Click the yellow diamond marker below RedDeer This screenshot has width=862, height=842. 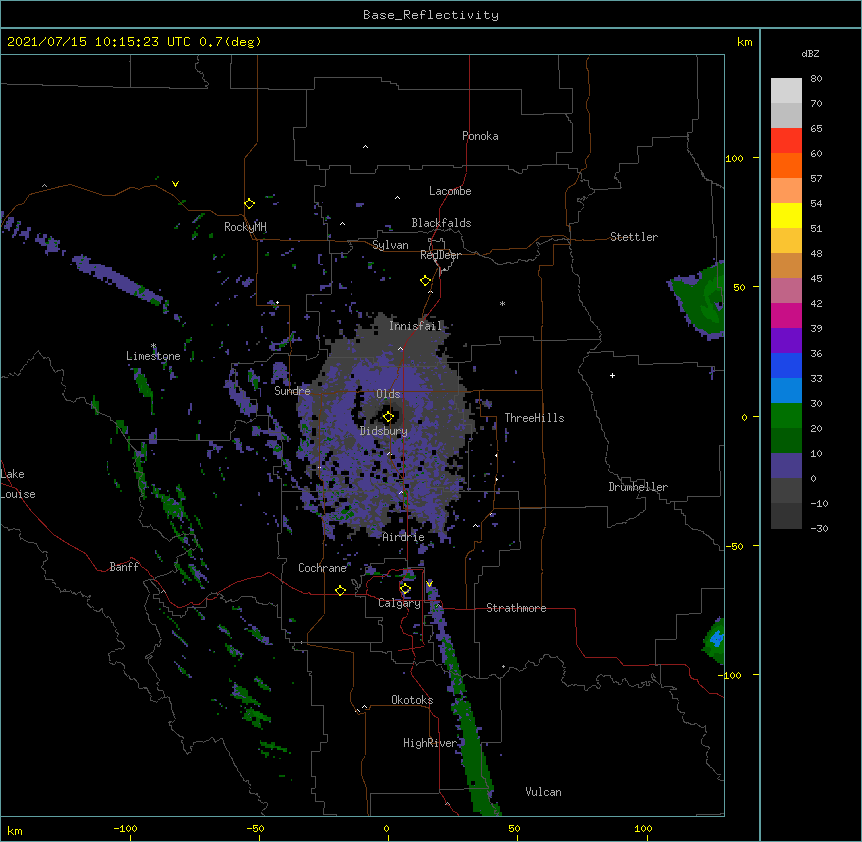[426, 281]
